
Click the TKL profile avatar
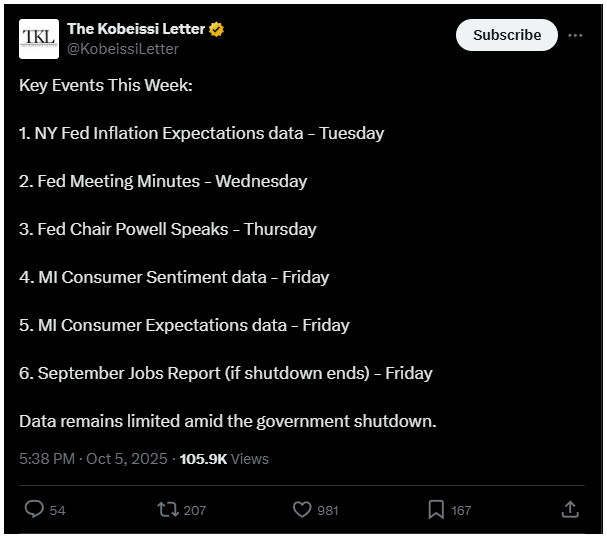39,39
